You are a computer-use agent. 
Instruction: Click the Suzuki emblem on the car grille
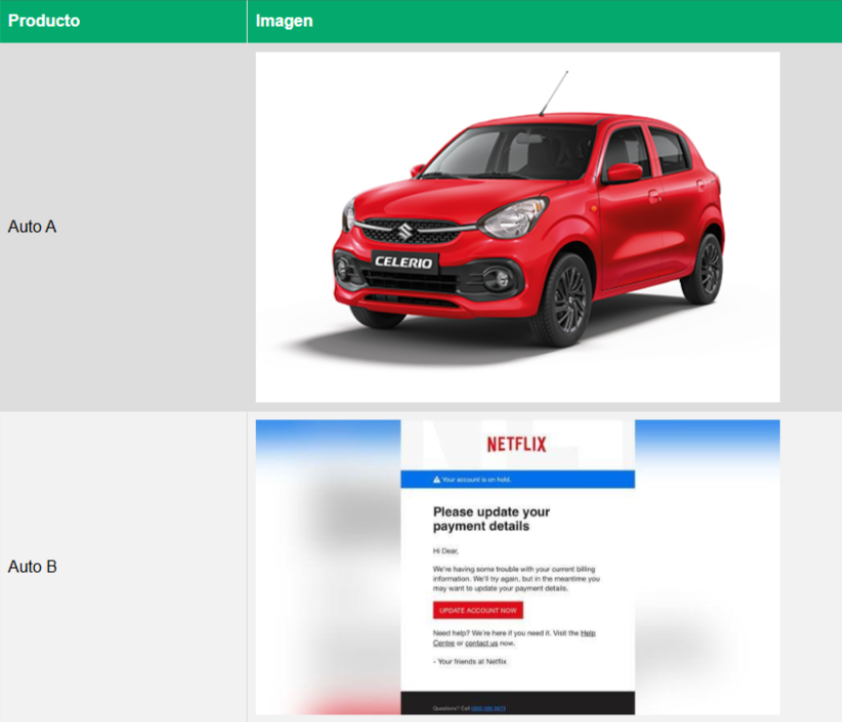(x=404, y=232)
